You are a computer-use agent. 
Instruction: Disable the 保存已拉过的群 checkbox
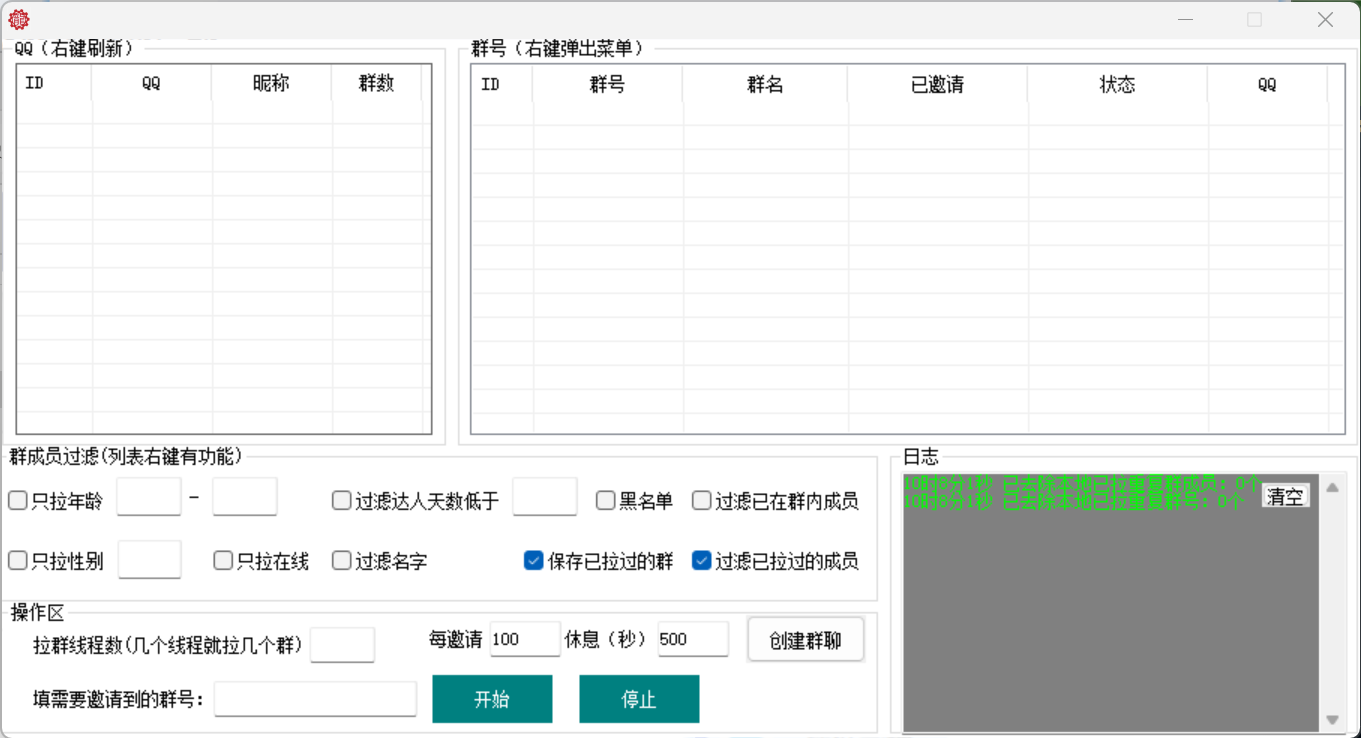click(533, 561)
